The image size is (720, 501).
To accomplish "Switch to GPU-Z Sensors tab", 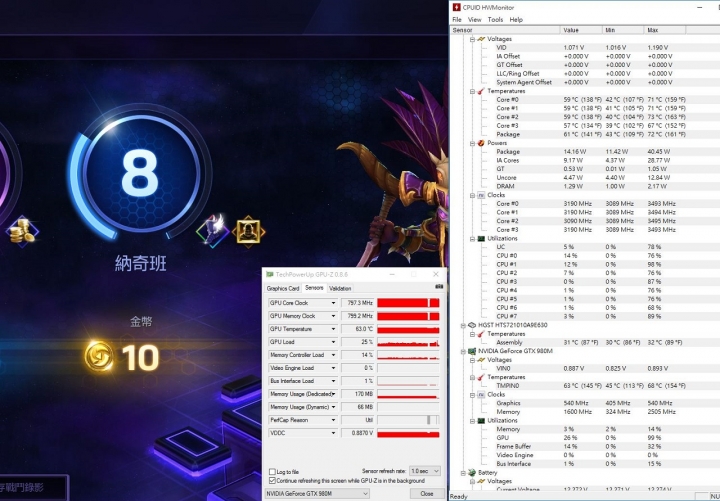I will point(314,287).
